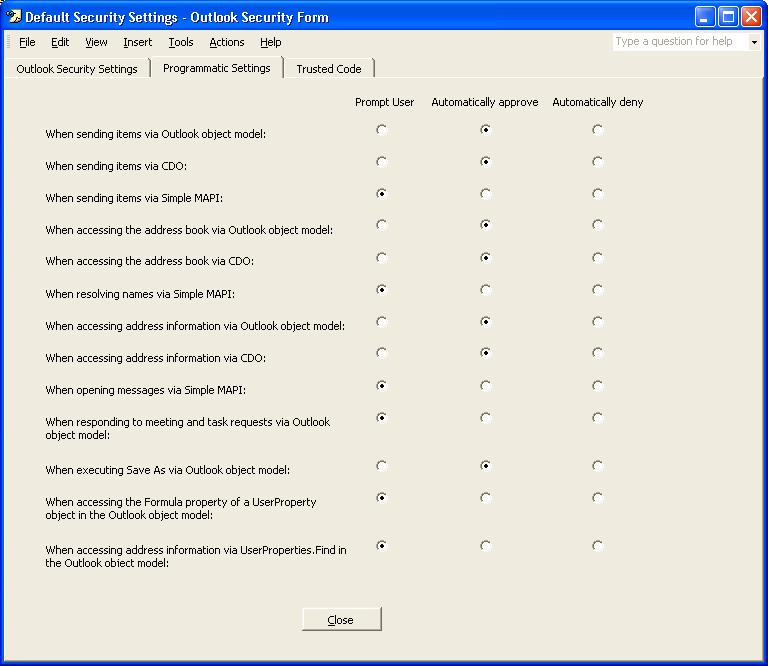
Task: Open the Insert menu
Action: 138,43
